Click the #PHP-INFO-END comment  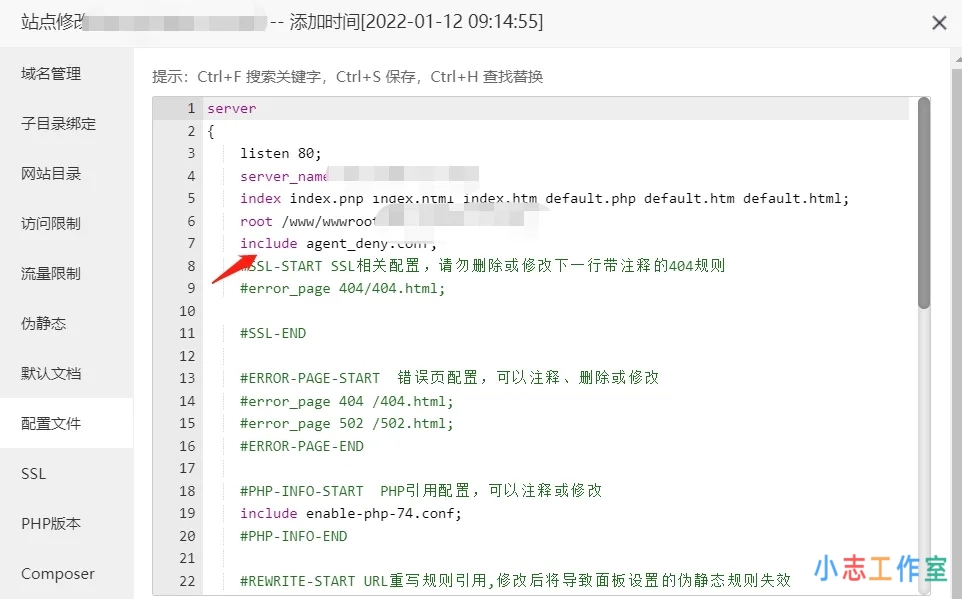point(293,536)
